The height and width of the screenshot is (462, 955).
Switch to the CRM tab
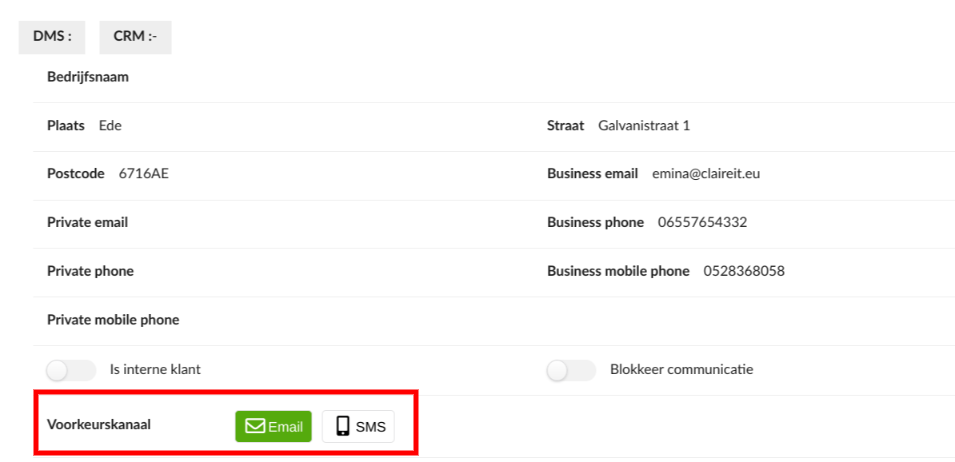[135, 36]
